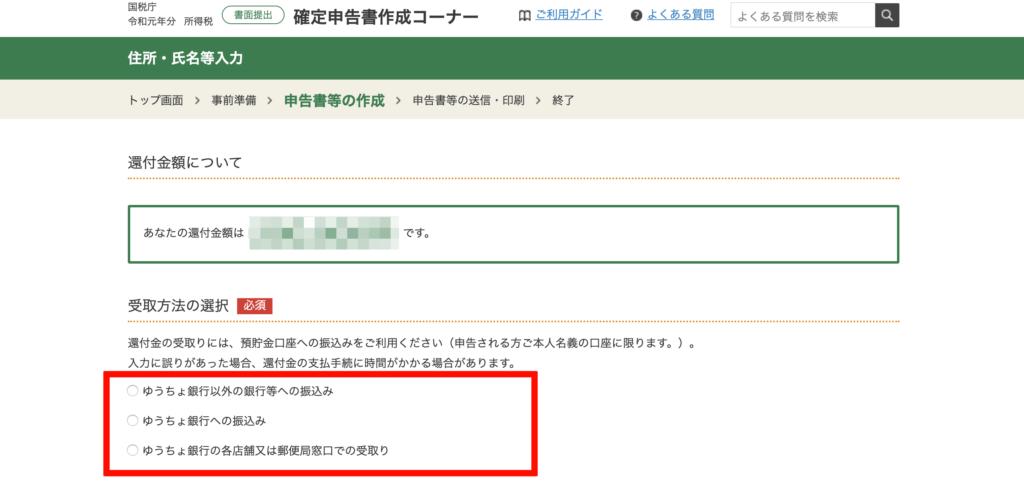Click the blurred refund amount value

[x=323, y=233]
